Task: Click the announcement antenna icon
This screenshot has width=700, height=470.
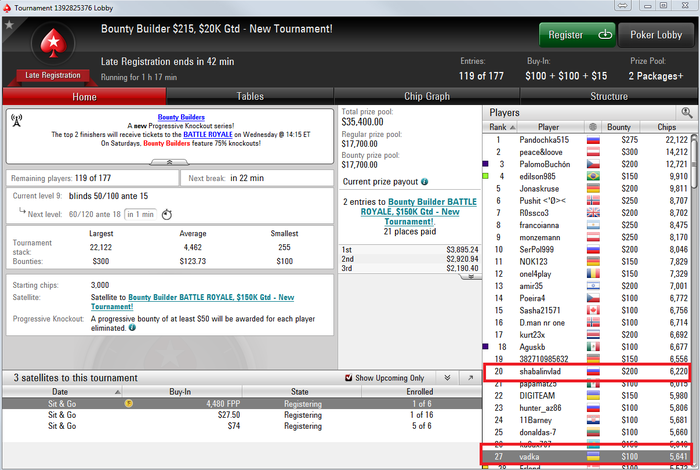Action: [x=17, y=121]
